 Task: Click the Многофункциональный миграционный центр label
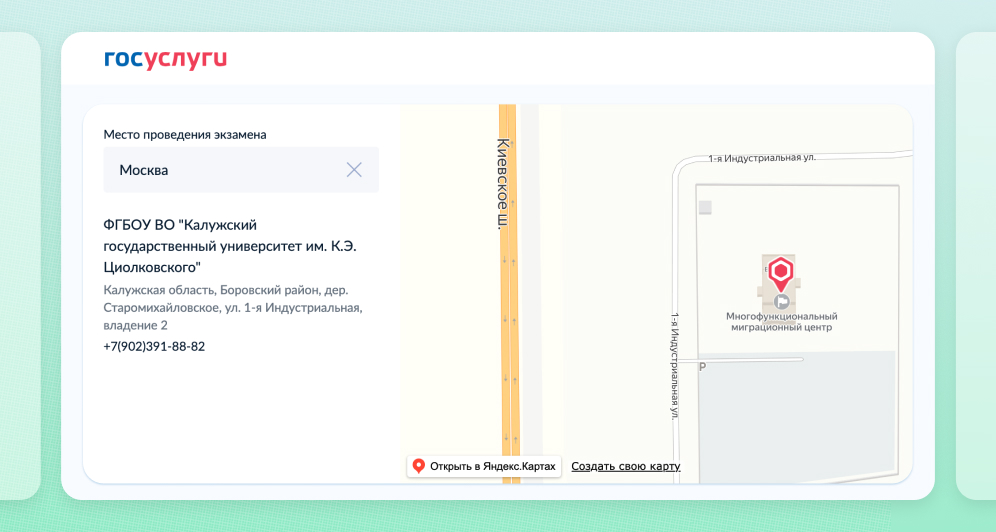[x=780, y=321]
